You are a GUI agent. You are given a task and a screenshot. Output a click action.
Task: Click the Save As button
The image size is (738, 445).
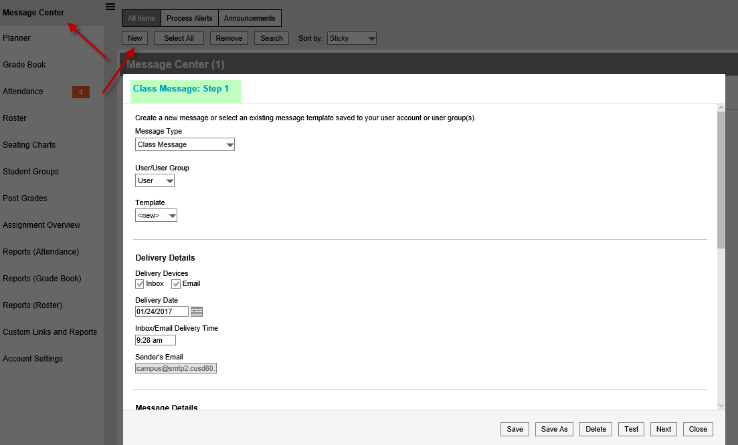coord(554,429)
